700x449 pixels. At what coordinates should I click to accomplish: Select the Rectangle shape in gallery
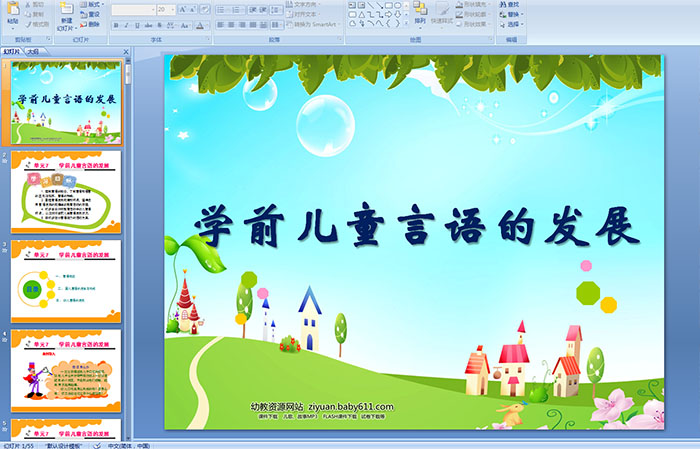389,5
